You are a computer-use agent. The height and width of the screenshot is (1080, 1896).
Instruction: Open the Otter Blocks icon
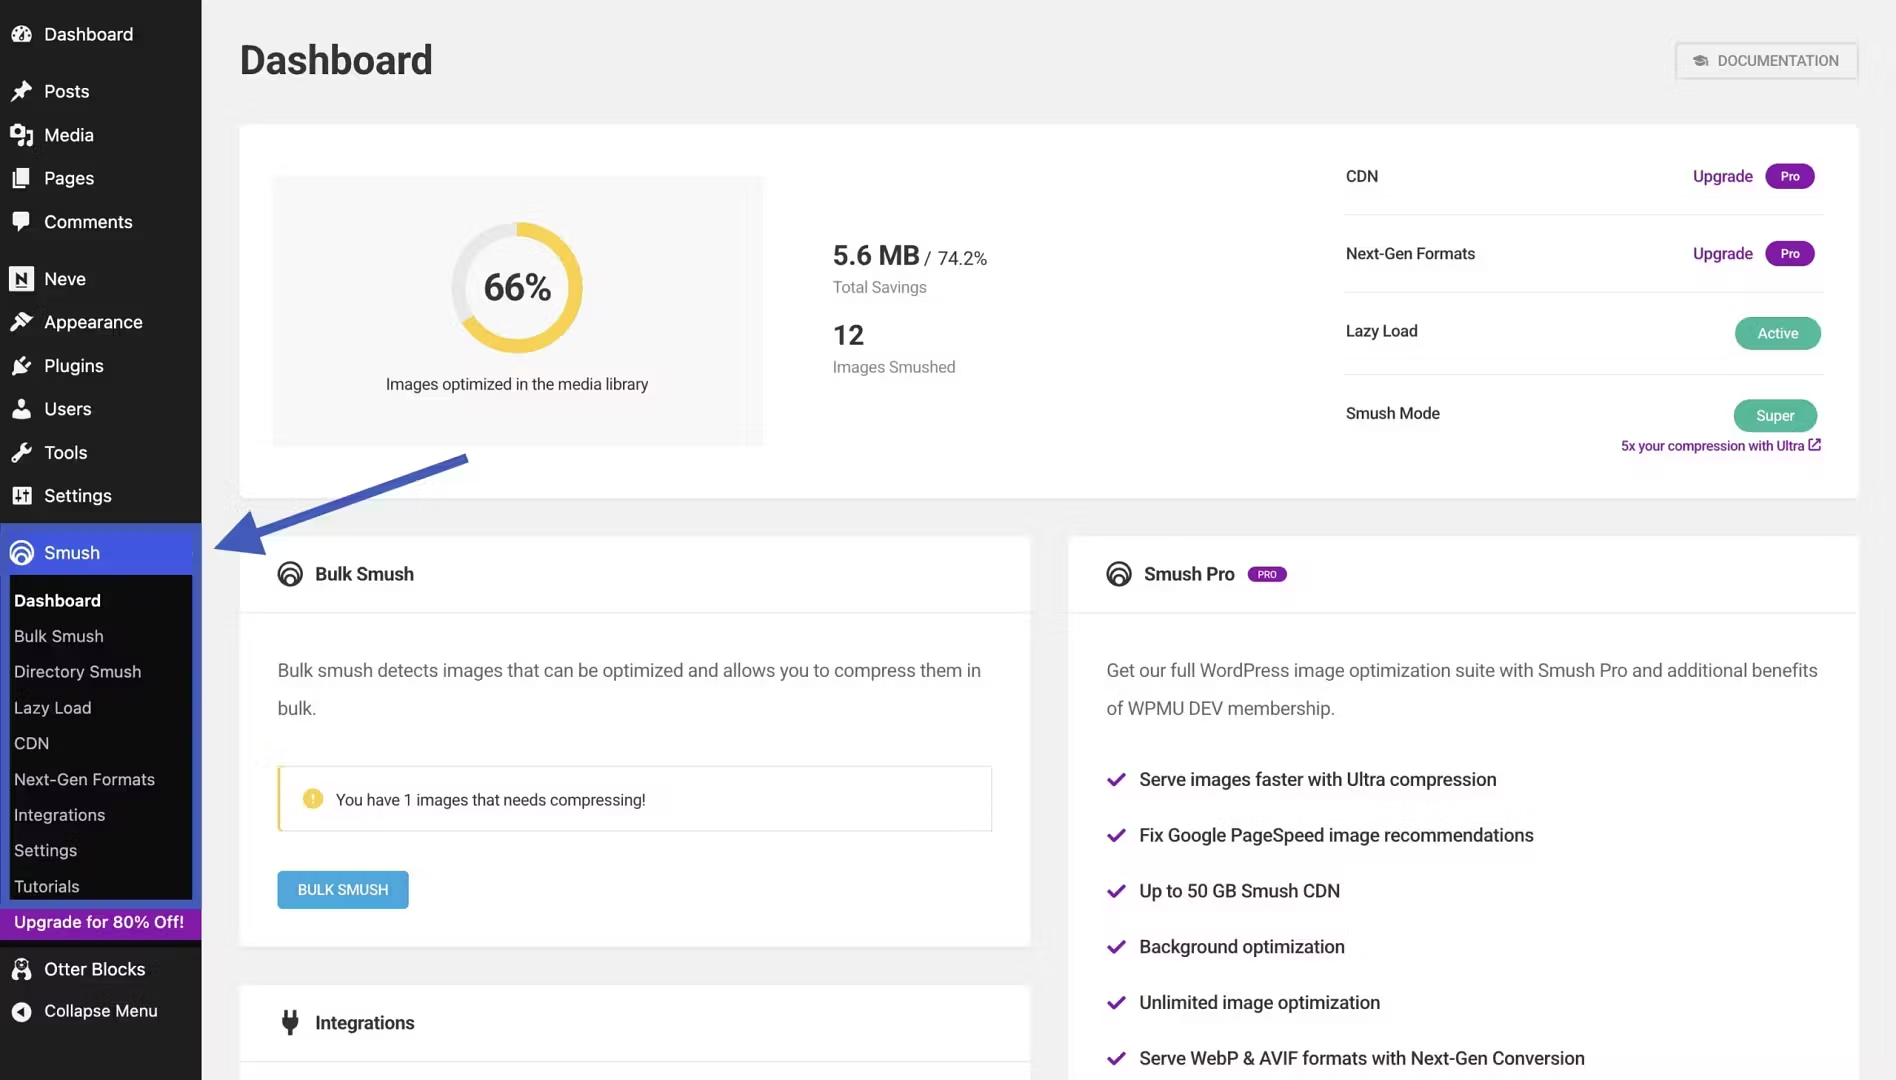(21, 968)
